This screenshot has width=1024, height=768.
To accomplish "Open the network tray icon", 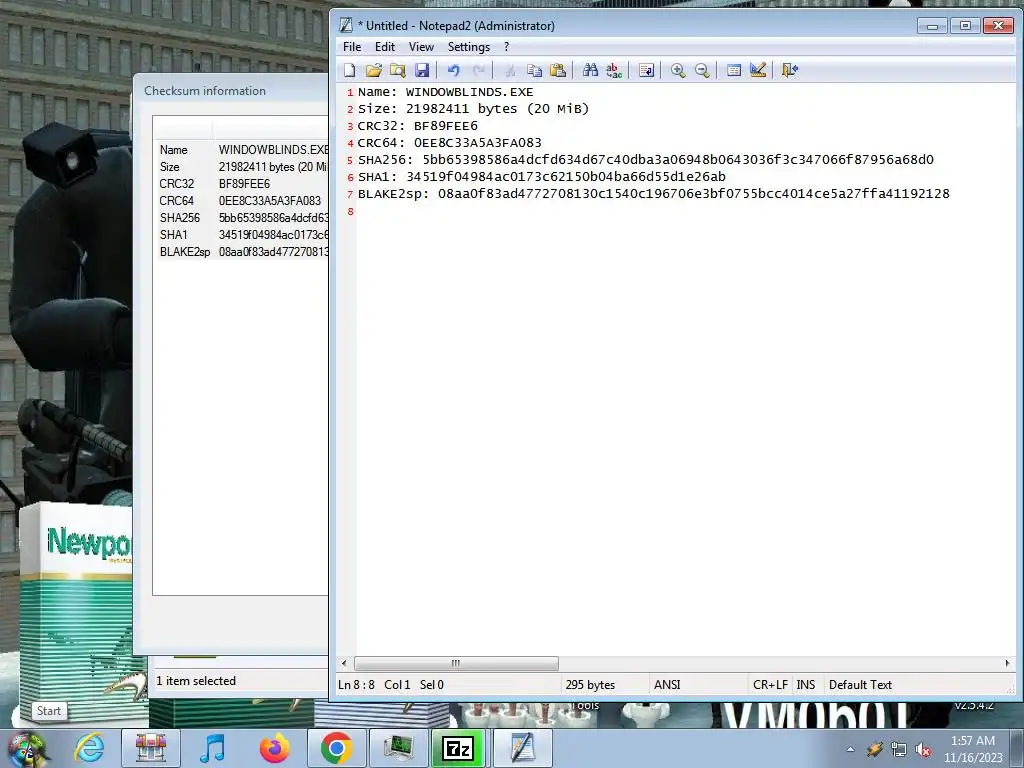I will (x=899, y=750).
